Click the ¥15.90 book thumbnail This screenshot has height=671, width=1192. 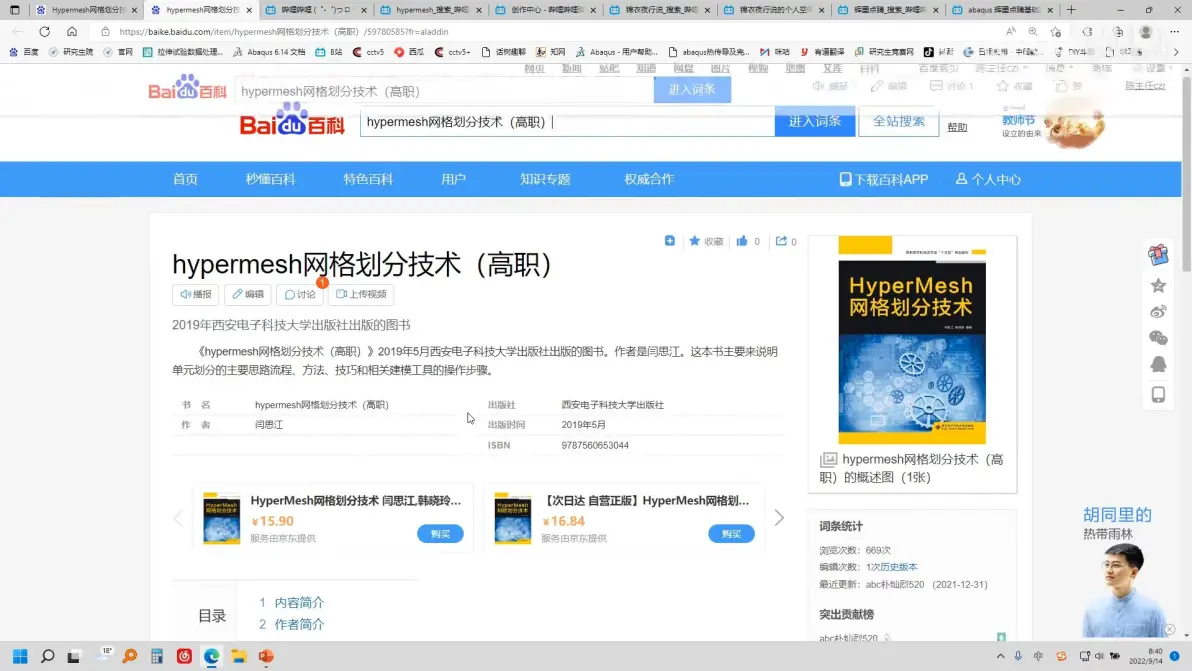tap(221, 518)
